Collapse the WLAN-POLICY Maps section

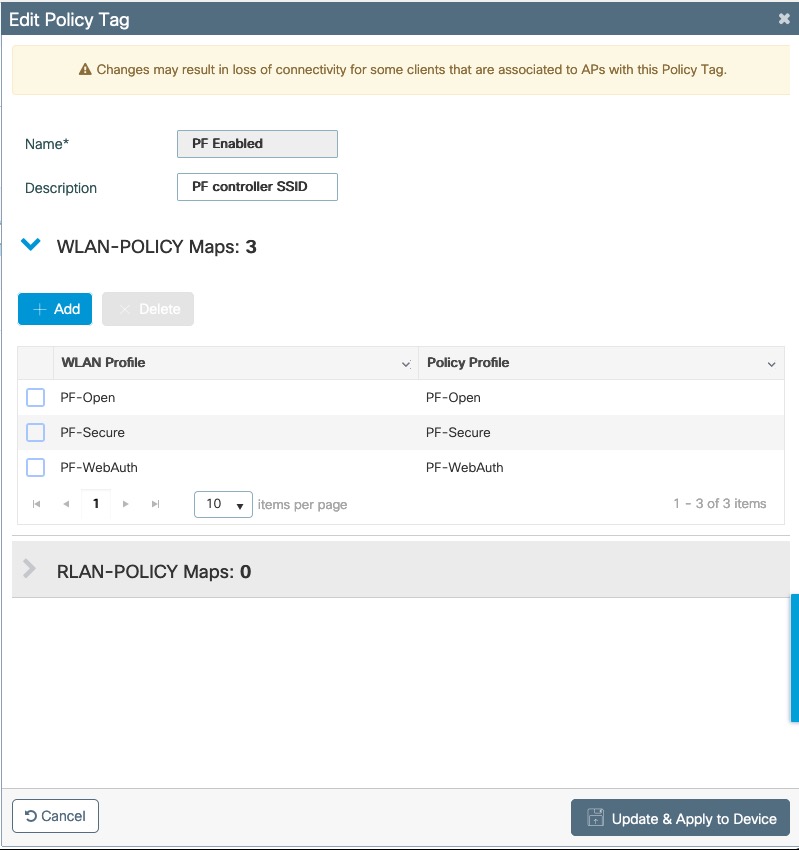click(x=30, y=244)
